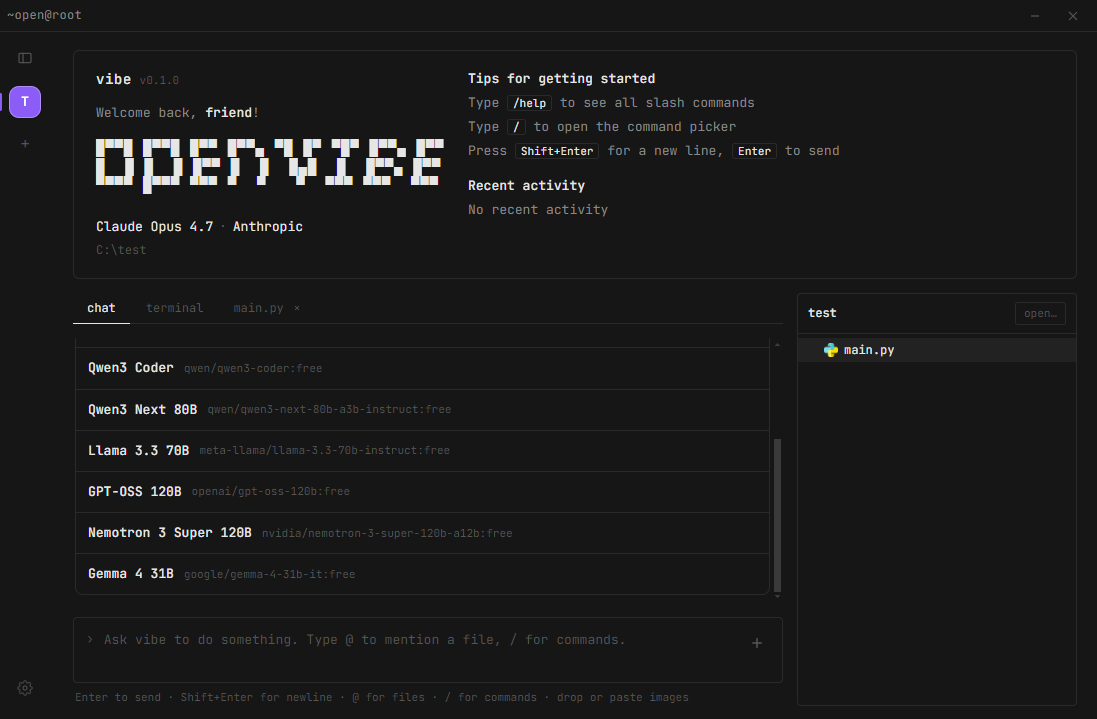Click the attach plus icon in chat input
The image size is (1097, 719).
pos(757,643)
